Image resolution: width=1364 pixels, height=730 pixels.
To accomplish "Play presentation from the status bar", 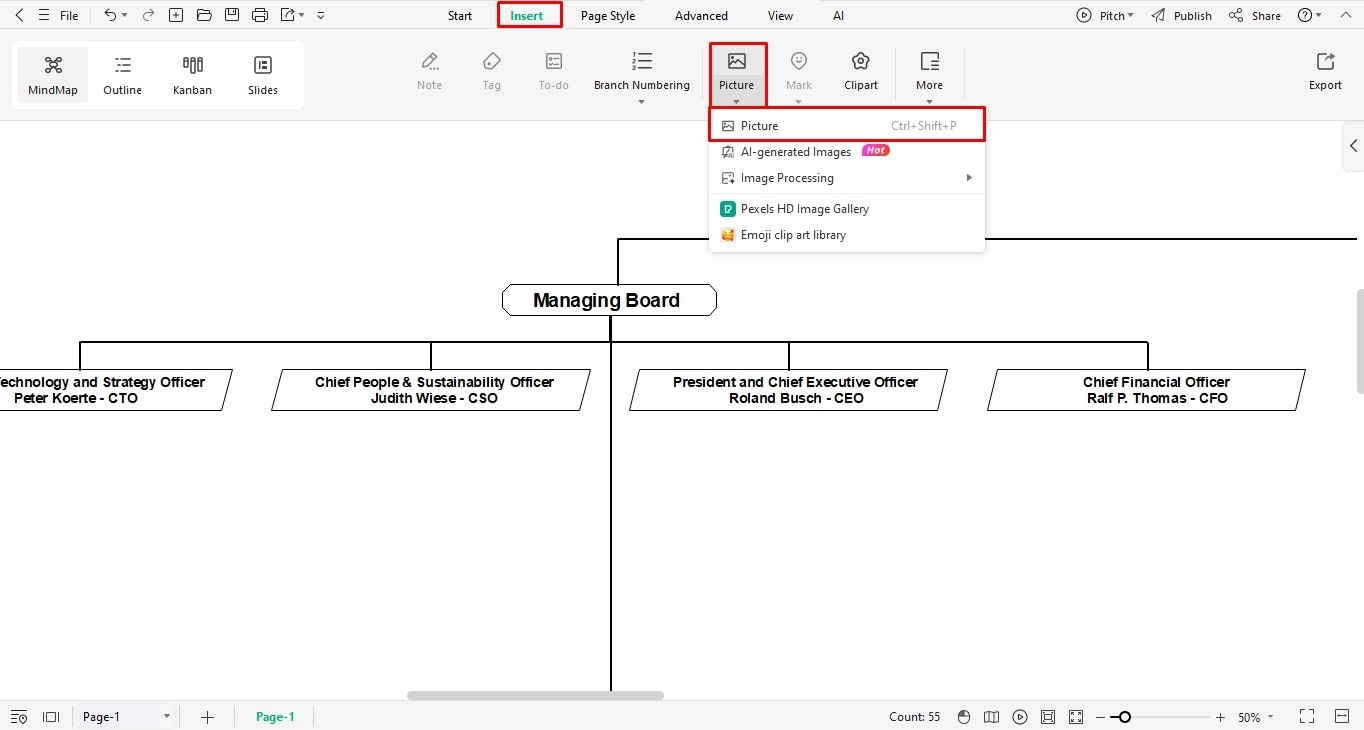I will [x=1019, y=717].
